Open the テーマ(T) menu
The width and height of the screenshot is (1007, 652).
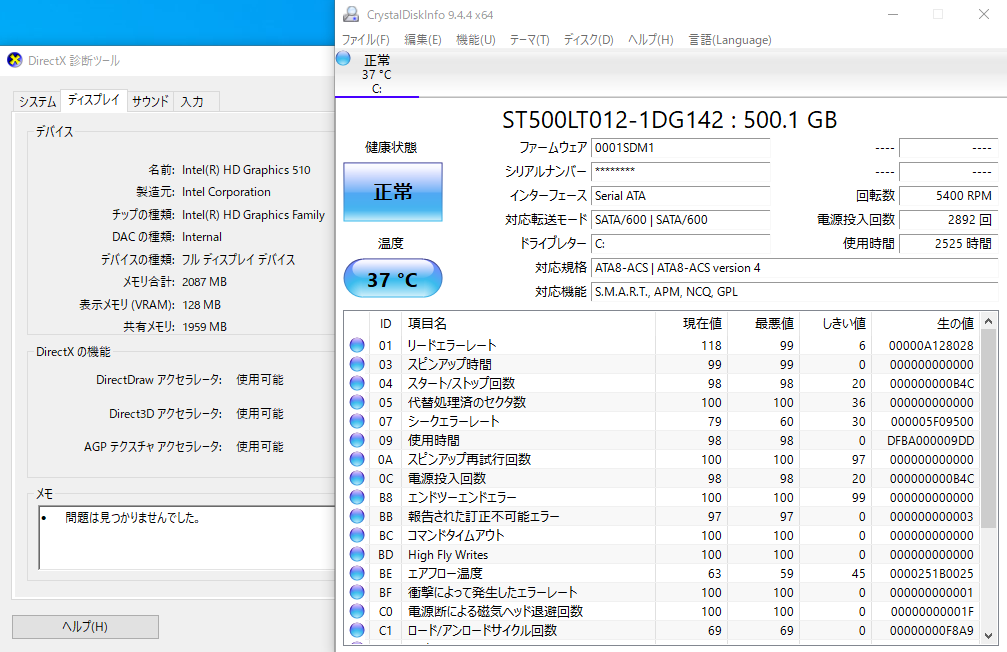529,40
